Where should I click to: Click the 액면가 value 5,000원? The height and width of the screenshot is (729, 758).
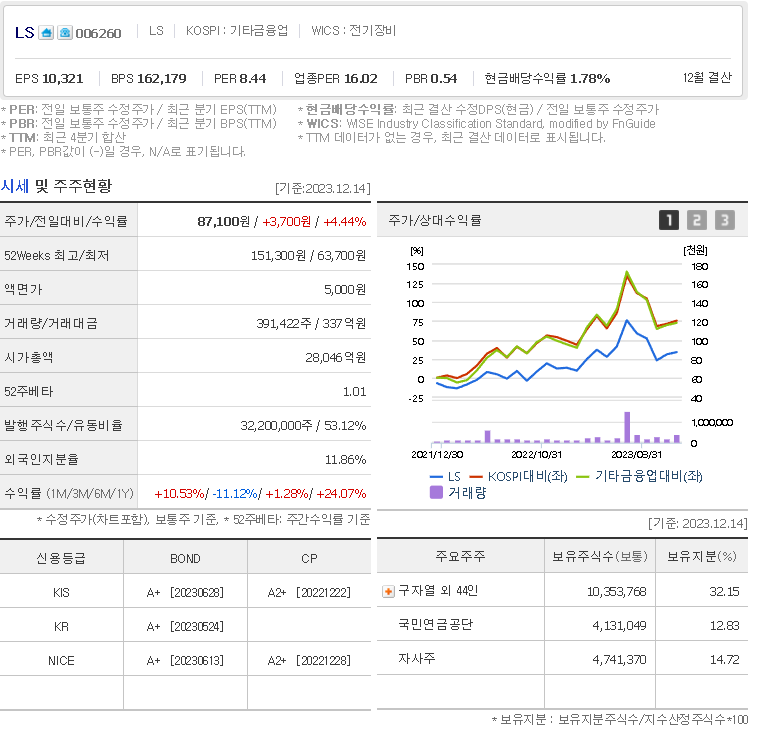coord(345,289)
